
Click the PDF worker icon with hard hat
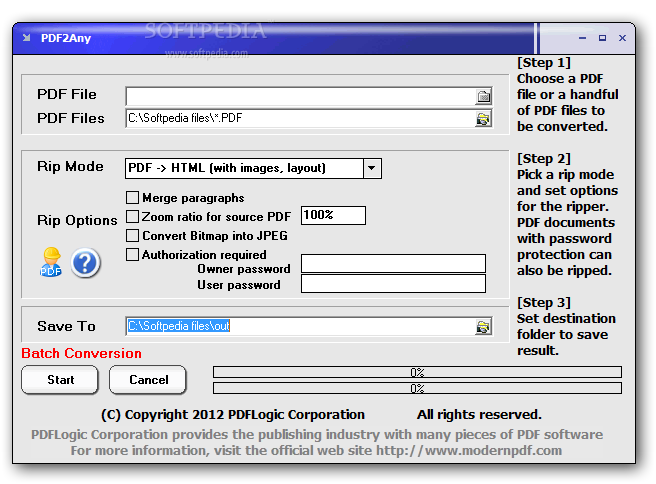tap(51, 262)
